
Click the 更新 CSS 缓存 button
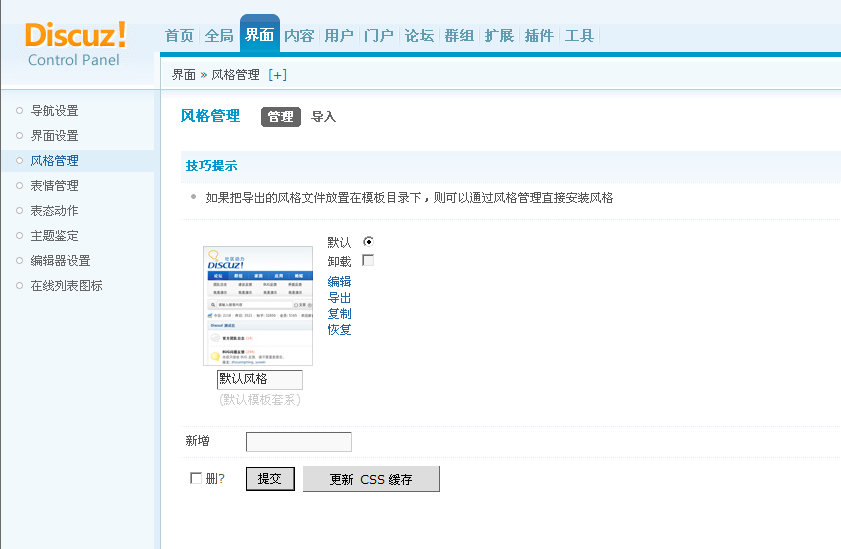click(x=371, y=479)
